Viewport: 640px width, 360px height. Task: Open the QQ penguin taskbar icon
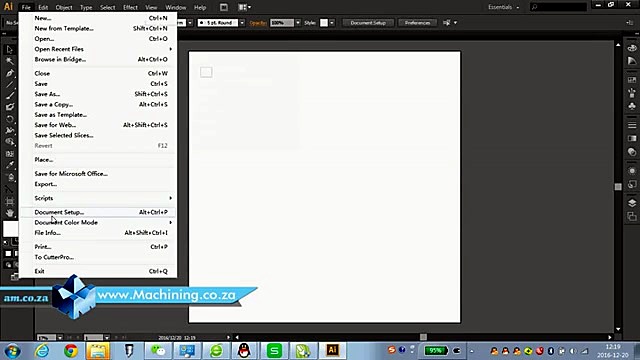click(x=244, y=351)
